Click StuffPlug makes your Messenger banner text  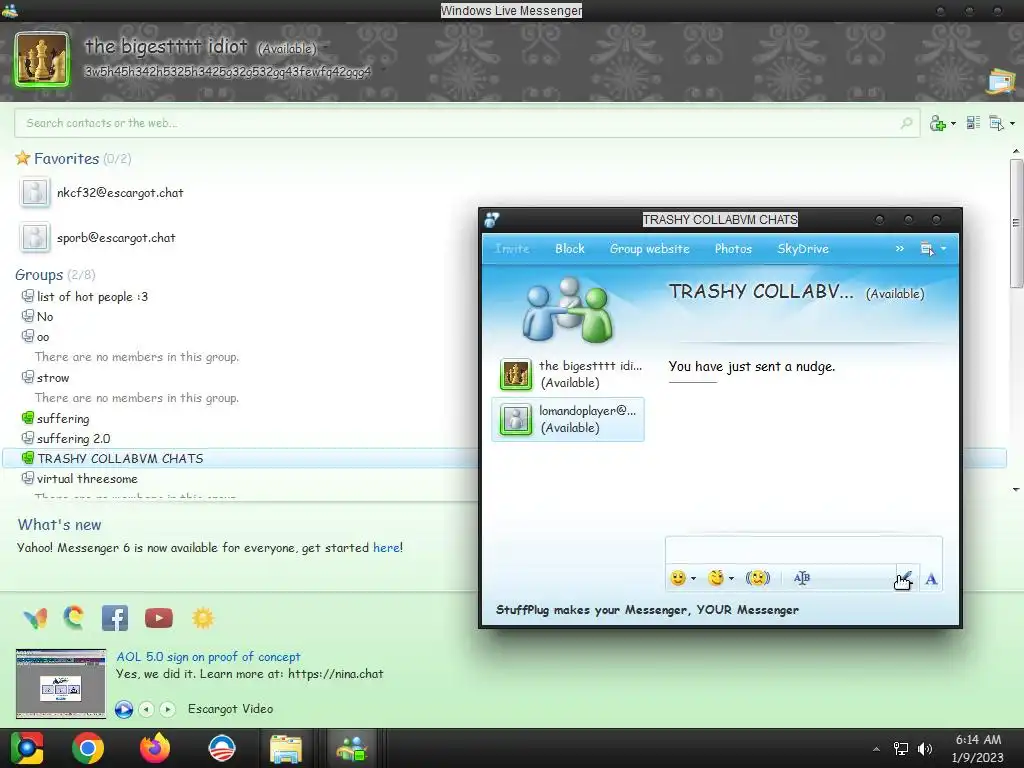tap(647, 610)
